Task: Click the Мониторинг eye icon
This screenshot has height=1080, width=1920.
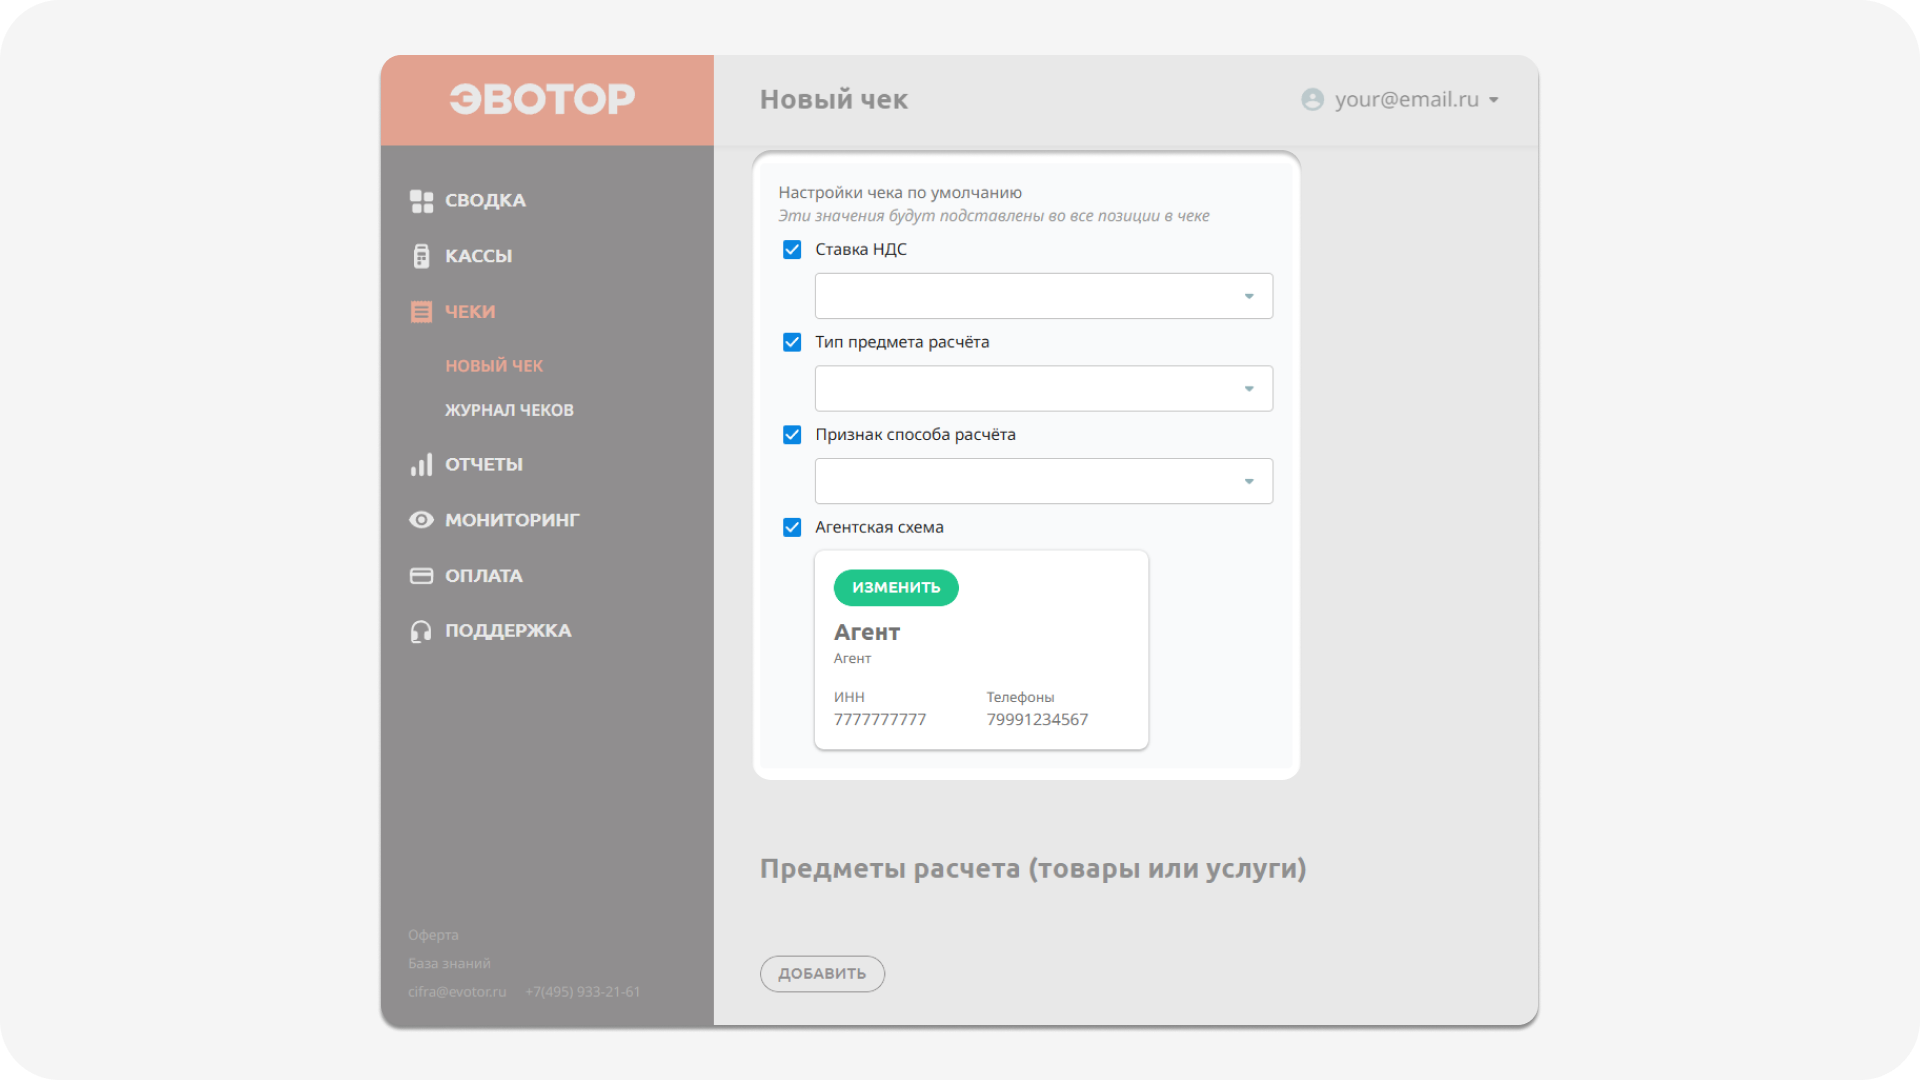Action: [421, 520]
